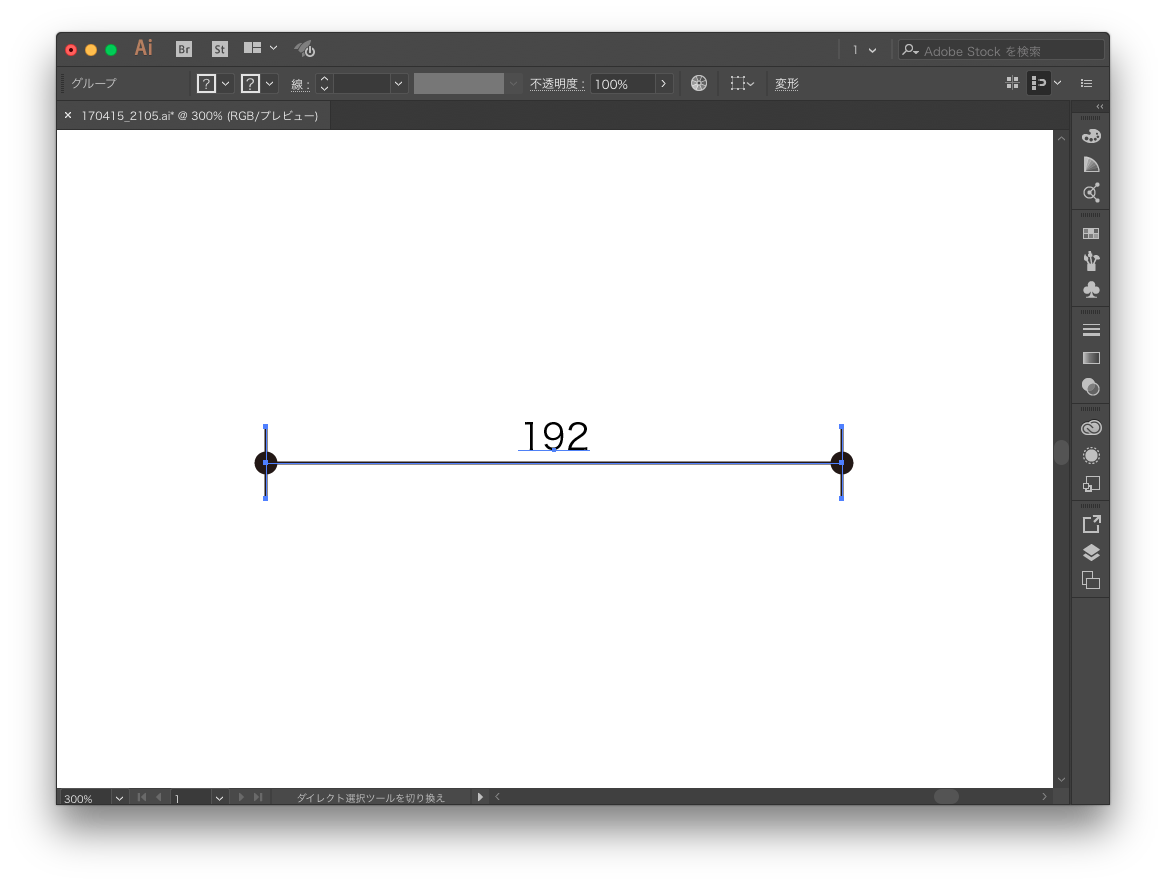1166x885 pixels.
Task: Click the stroke color swatch box
Action: (x=250, y=83)
